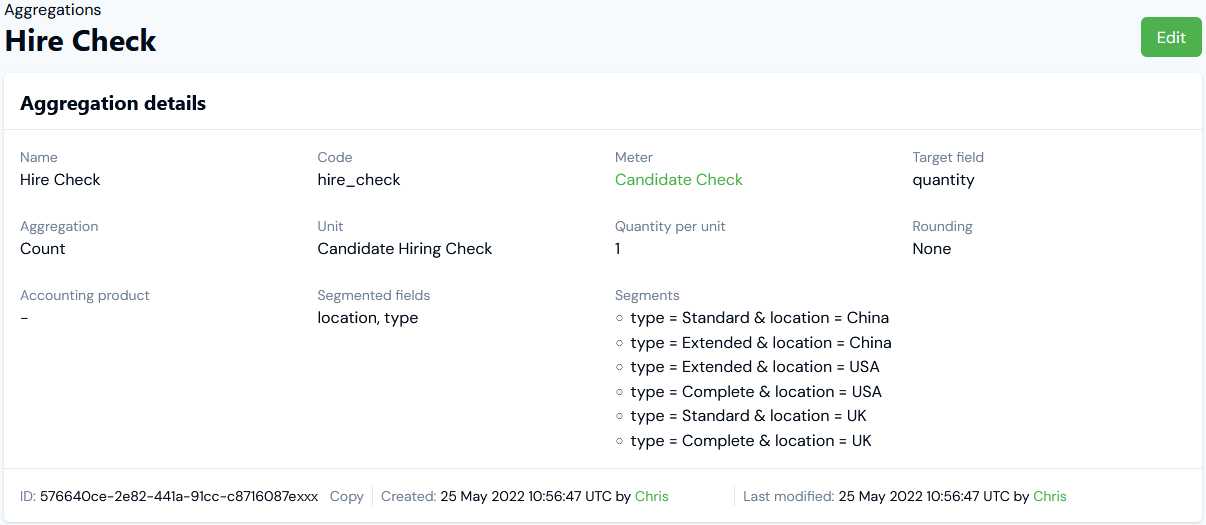Select the Extended & China segment entry
This screenshot has height=525, width=1206.
click(760, 343)
